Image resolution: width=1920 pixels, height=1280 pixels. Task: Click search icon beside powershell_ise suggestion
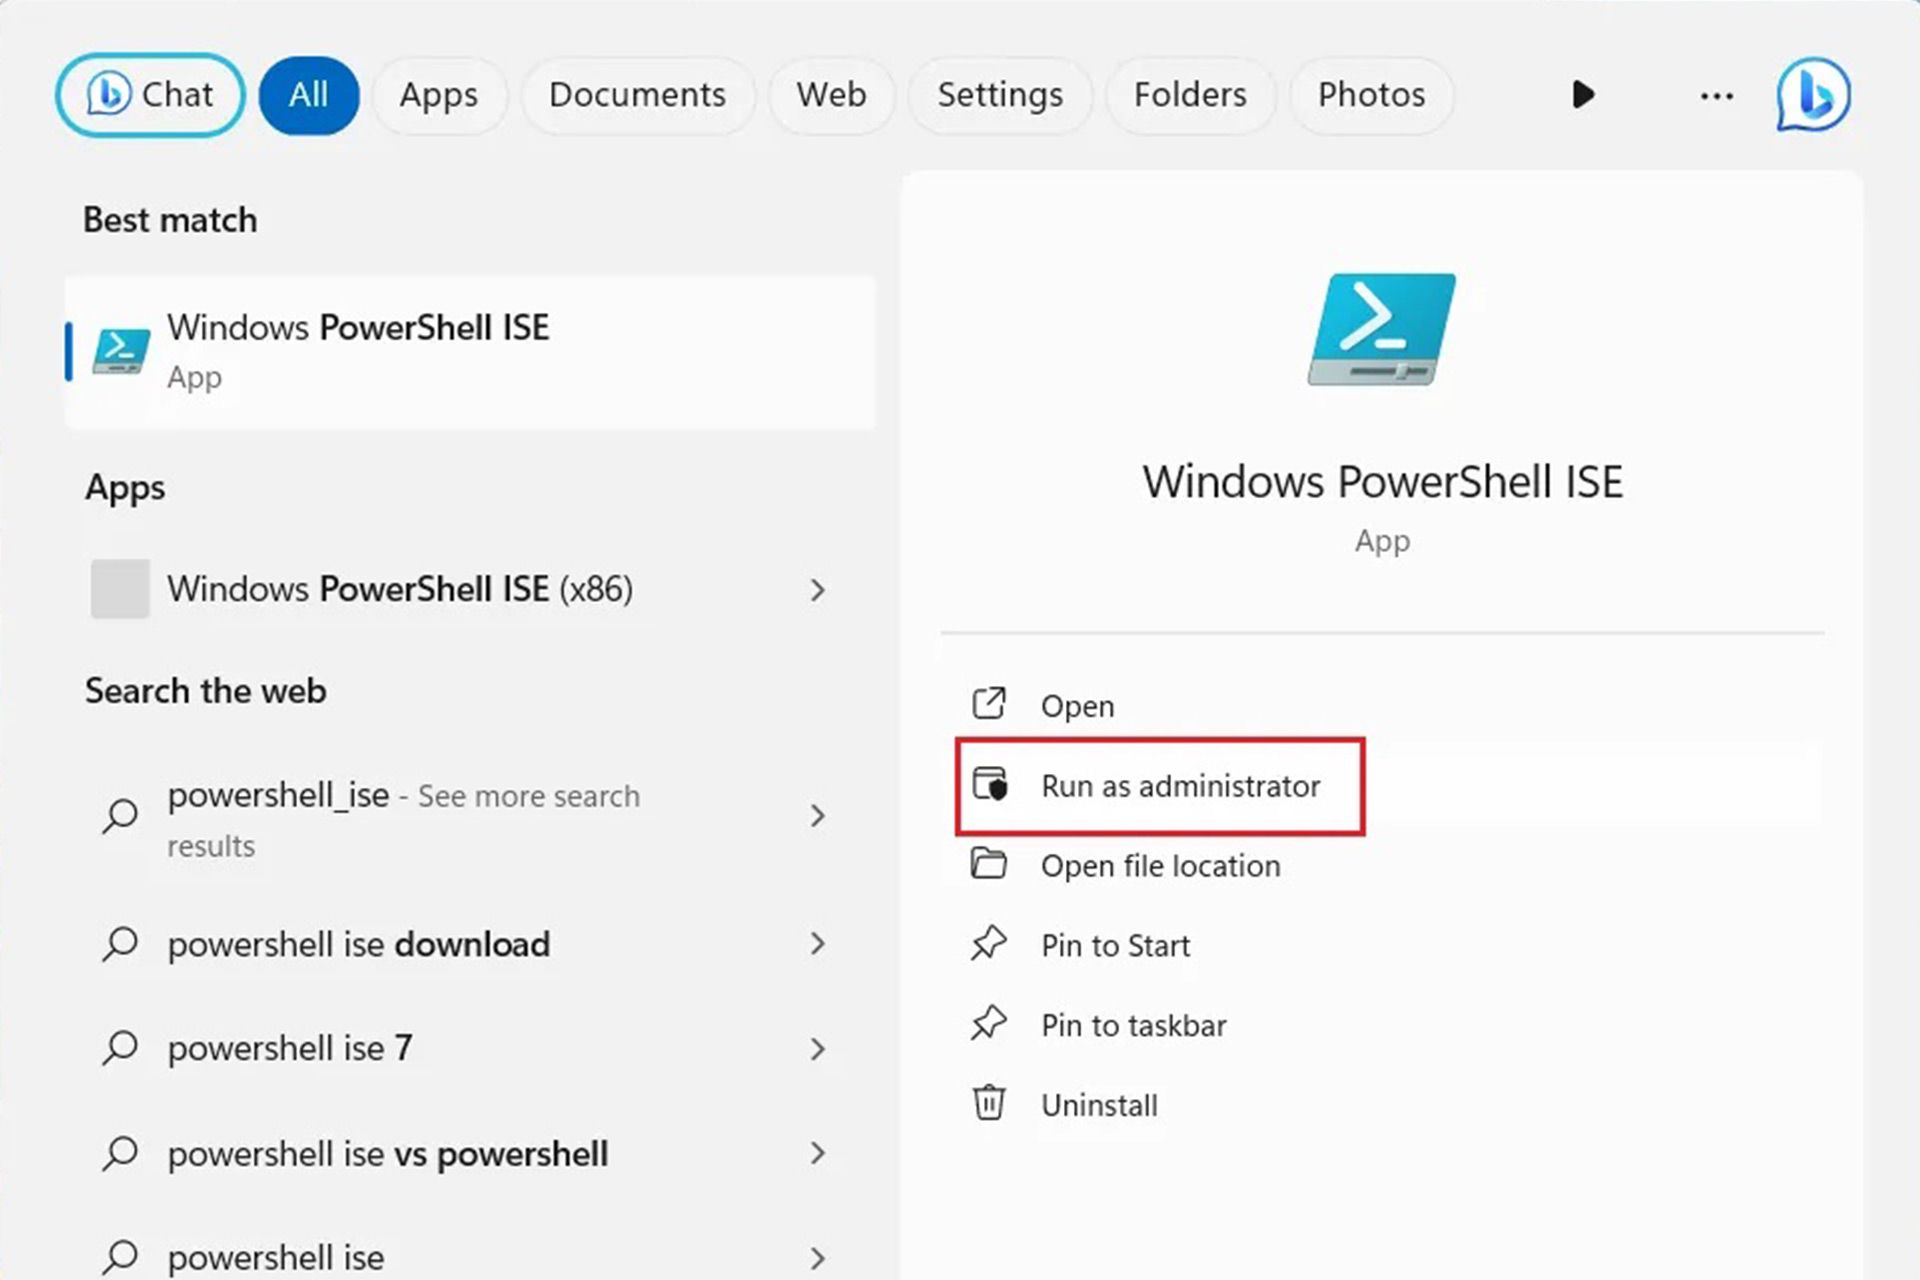[120, 816]
